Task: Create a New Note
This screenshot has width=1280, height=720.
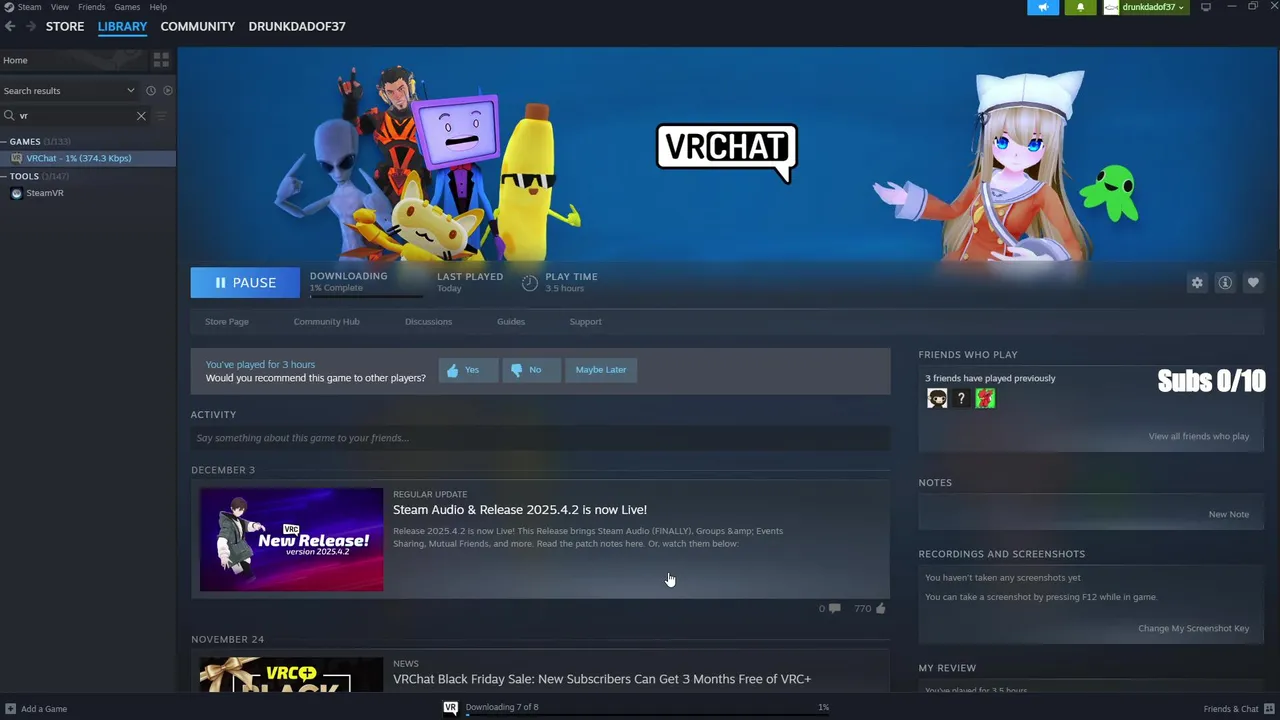Action: point(1228,514)
